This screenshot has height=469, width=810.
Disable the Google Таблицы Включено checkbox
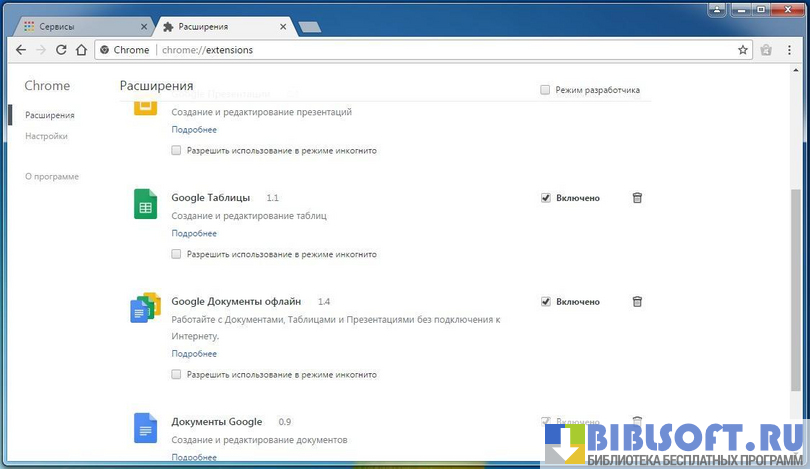pos(546,198)
